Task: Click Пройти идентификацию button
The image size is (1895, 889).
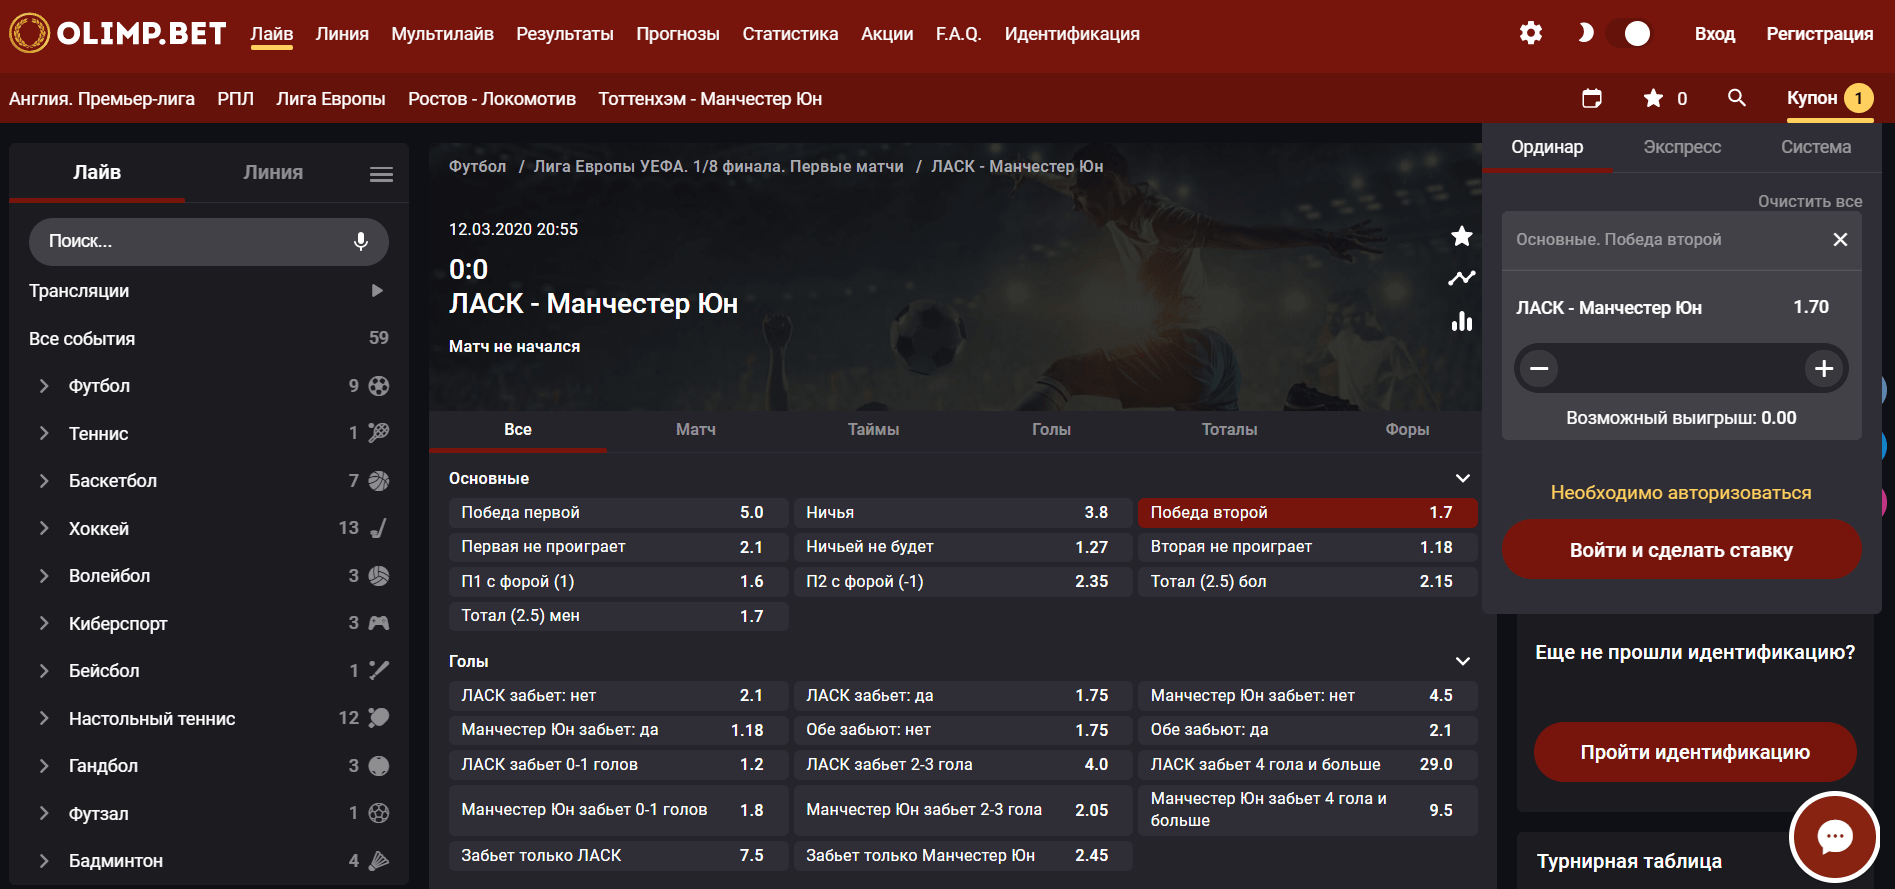Action: (1695, 752)
